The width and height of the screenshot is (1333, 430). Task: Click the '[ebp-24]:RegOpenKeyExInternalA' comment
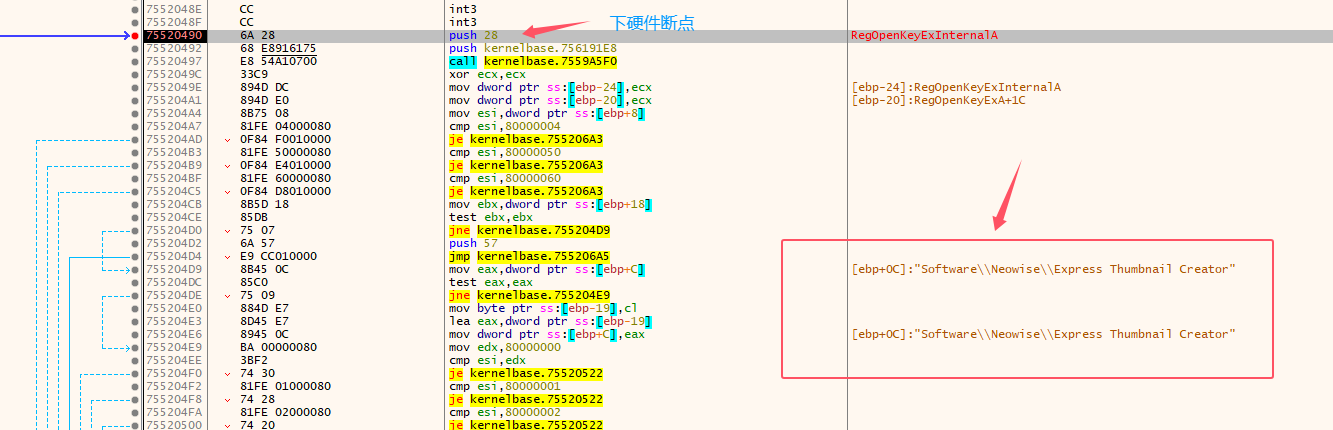click(x=956, y=88)
